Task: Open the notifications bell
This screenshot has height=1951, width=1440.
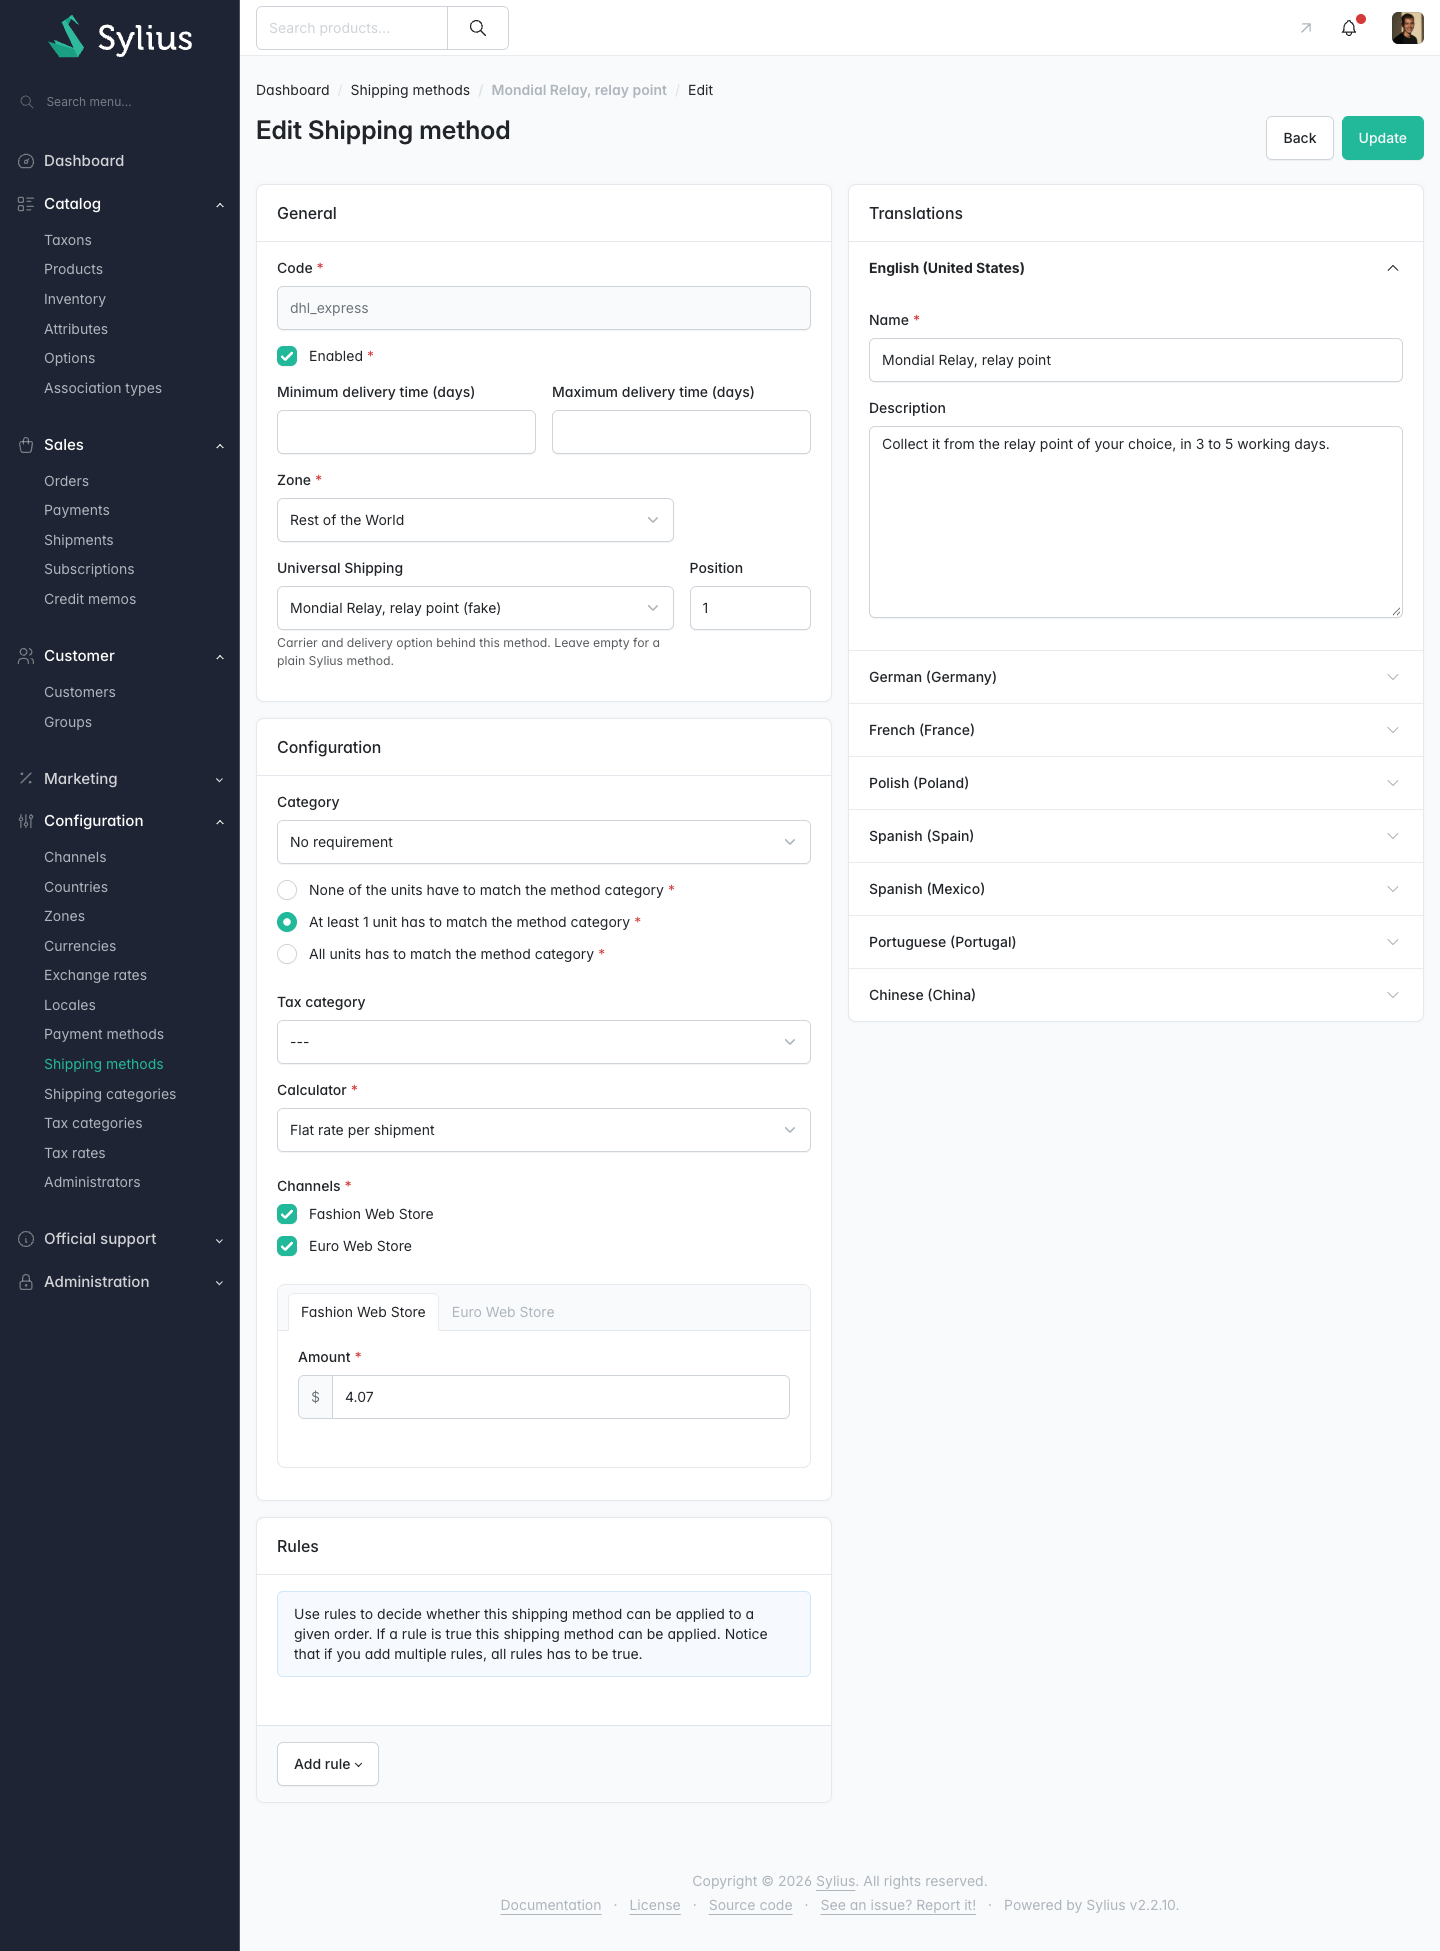Action: [x=1349, y=28]
